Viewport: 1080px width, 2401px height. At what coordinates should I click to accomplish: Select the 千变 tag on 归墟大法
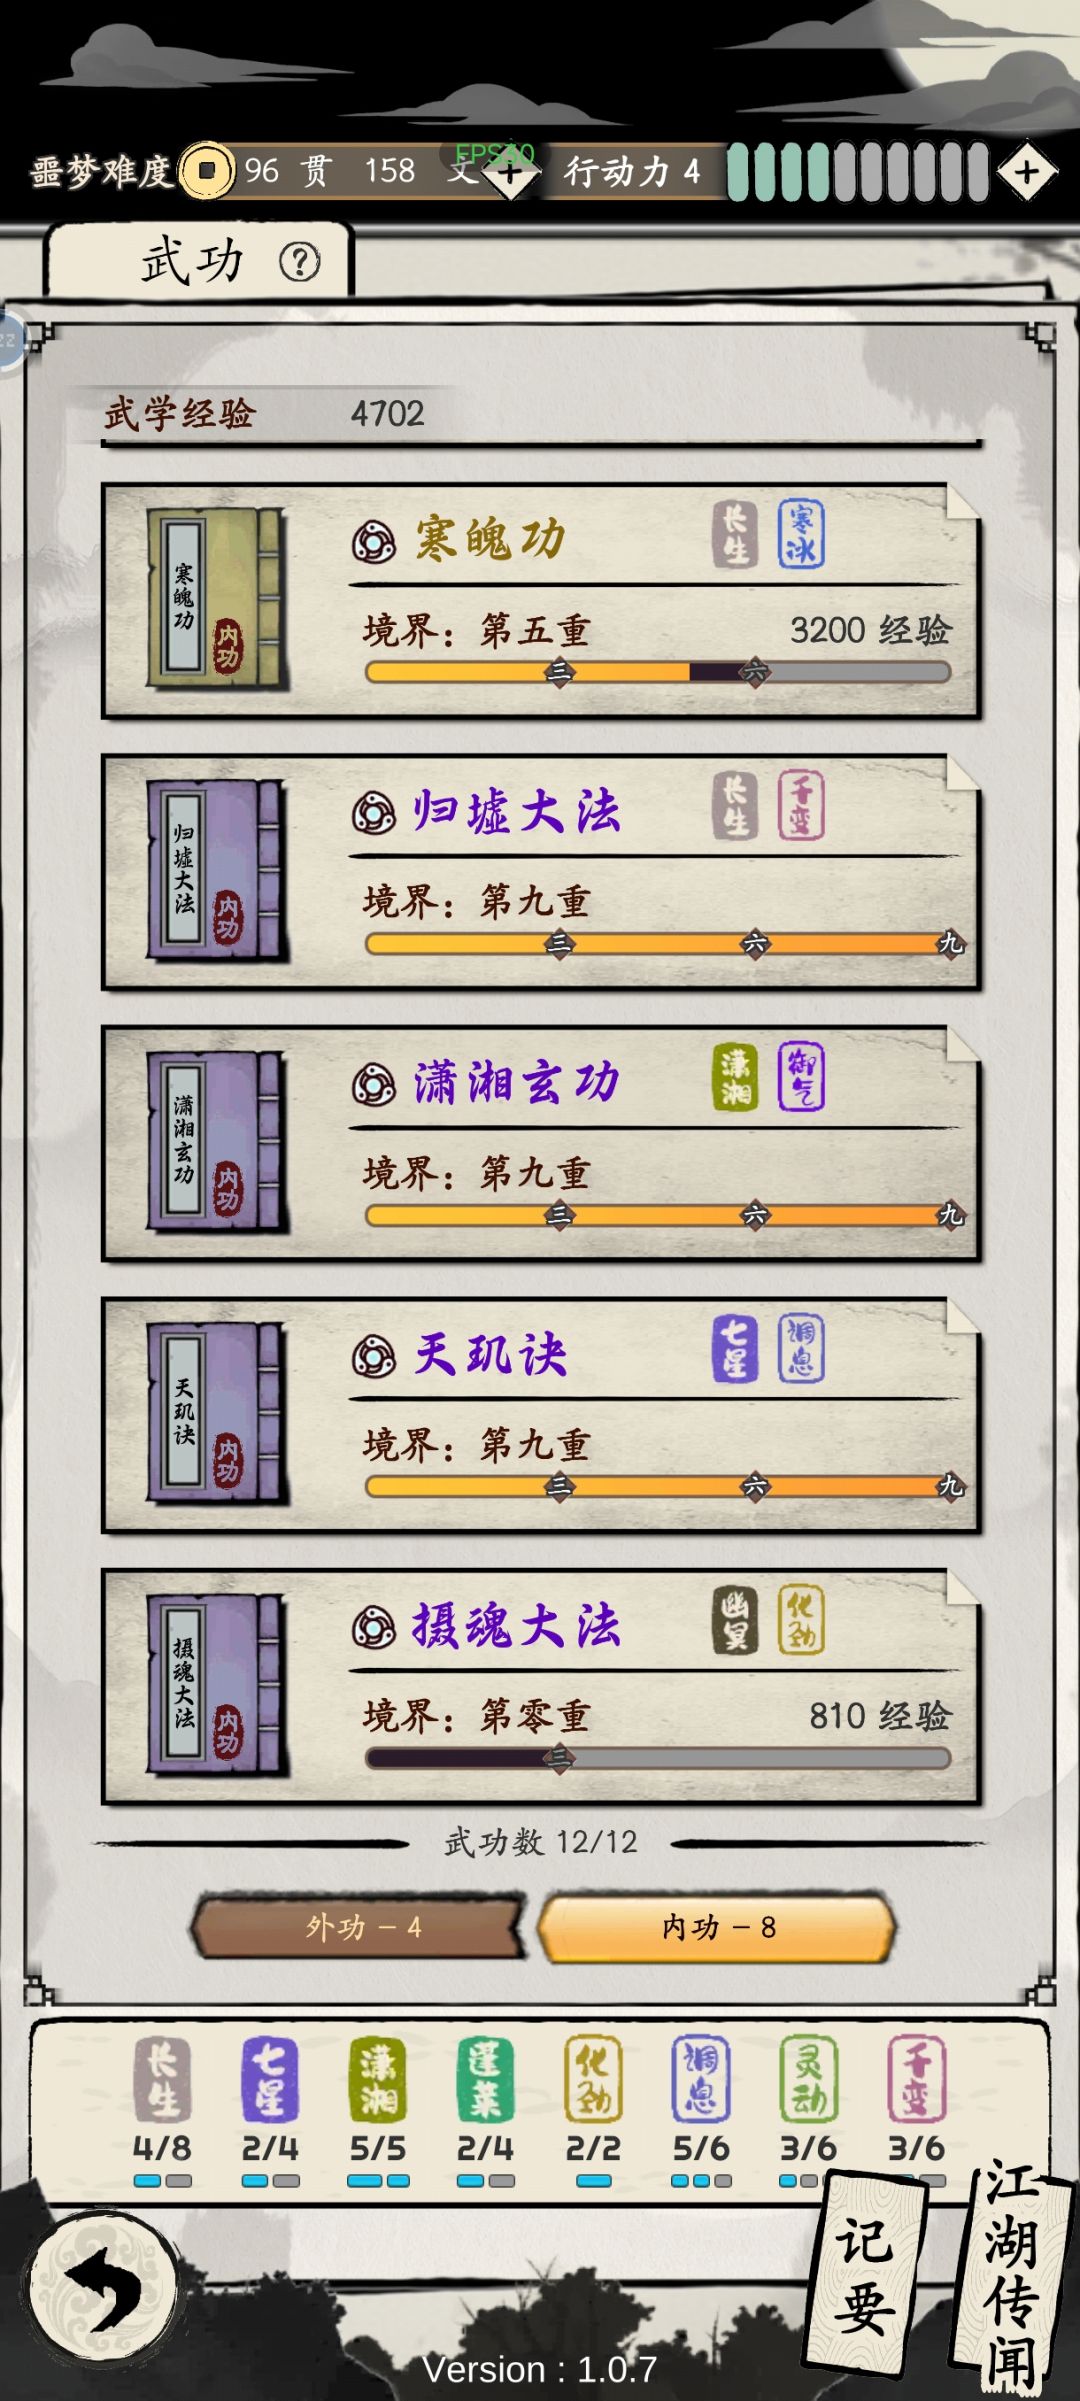[x=801, y=805]
